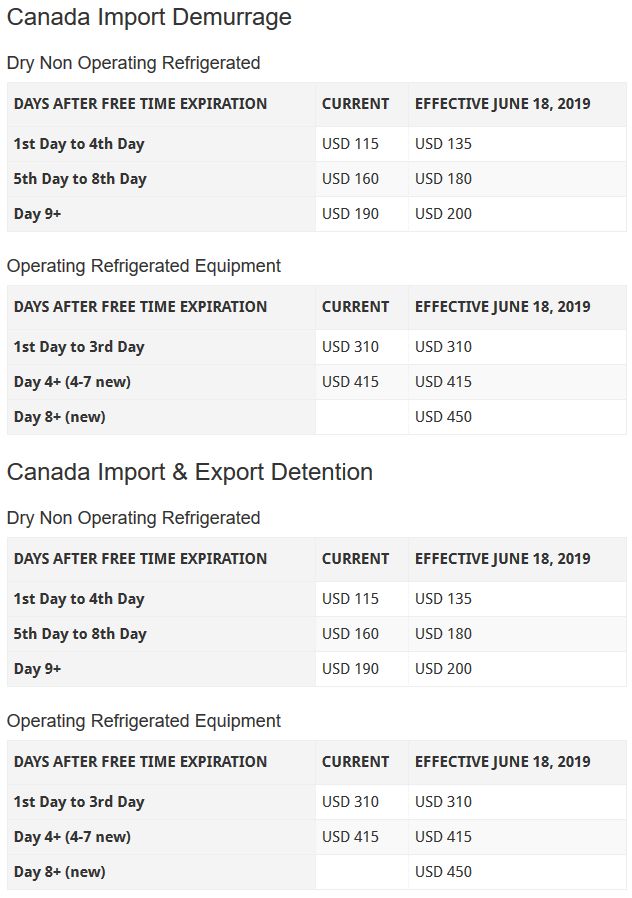632x898 pixels.
Task: Select Demurrage "Operating Refrigerated Equipment" subheading
Action: point(144,266)
